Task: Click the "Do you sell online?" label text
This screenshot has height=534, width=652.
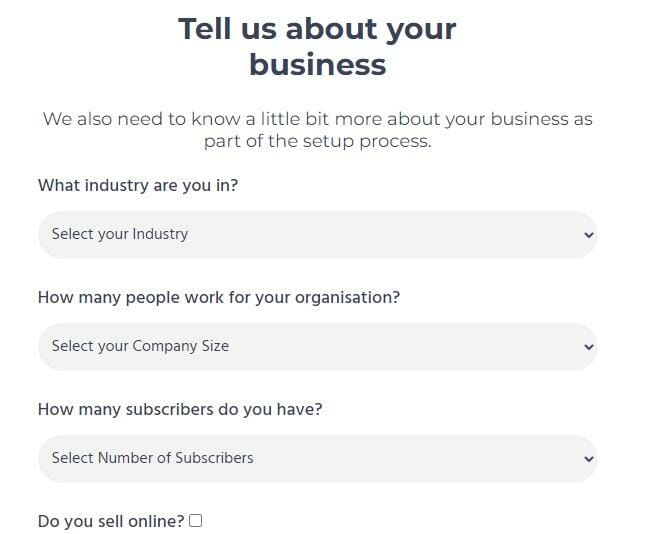Action: (111, 521)
